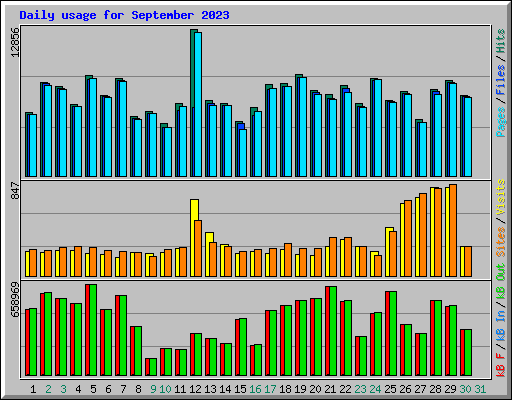
Task: Click day 9 on the x-axis
Action: [153, 389]
